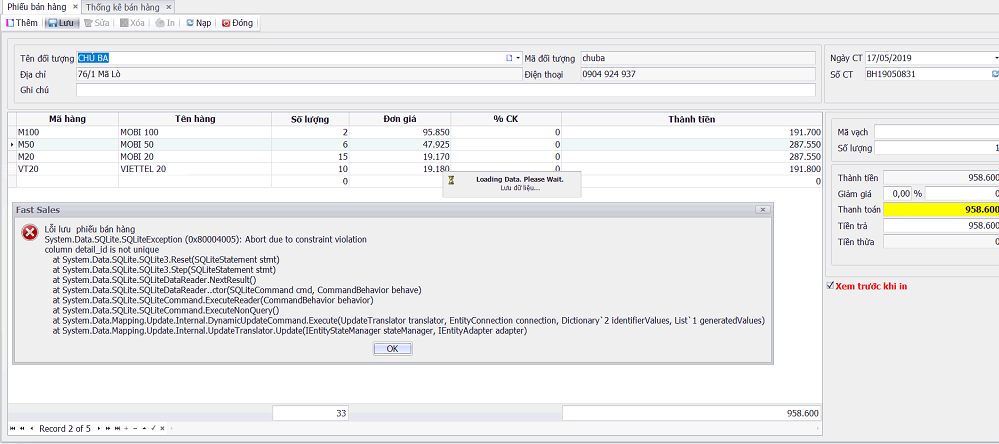Click the Mã hàng column header
The width and height of the screenshot is (999, 444).
[67, 119]
